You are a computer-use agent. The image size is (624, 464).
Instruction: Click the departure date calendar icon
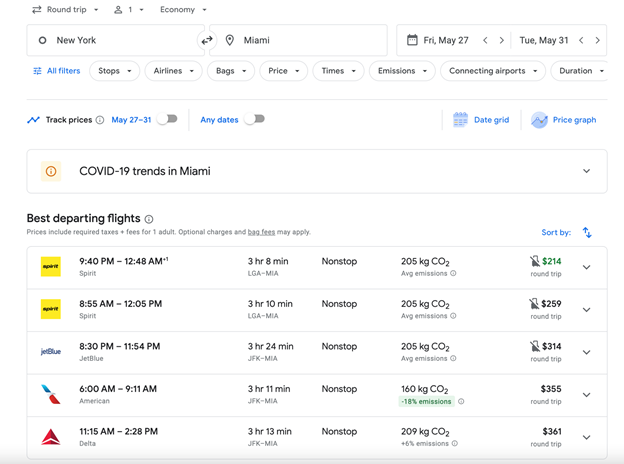pos(412,40)
